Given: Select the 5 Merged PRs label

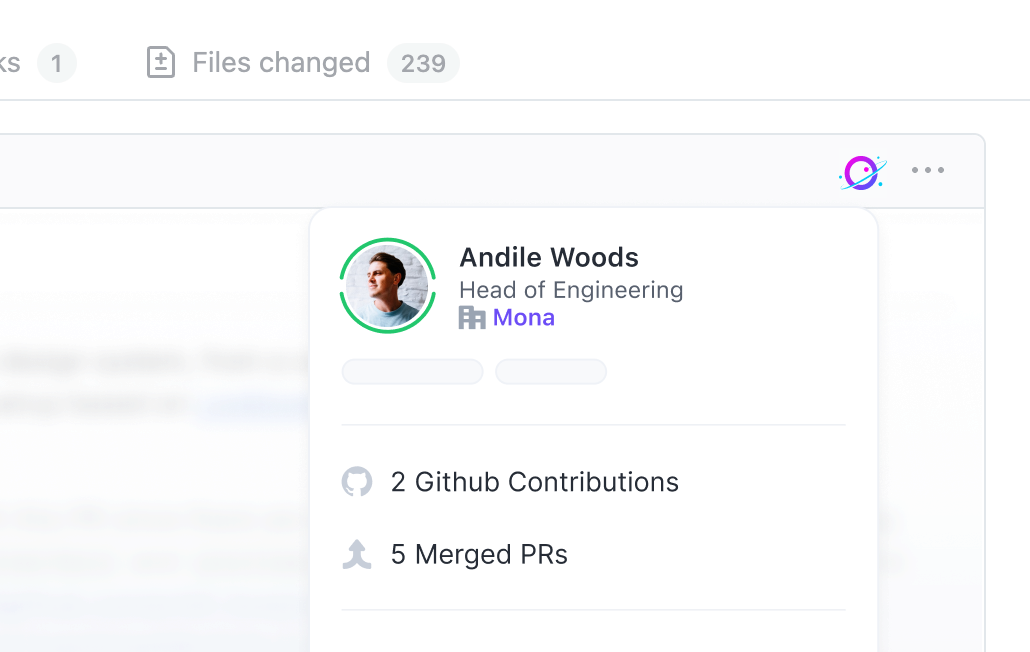Looking at the screenshot, I should [479, 555].
